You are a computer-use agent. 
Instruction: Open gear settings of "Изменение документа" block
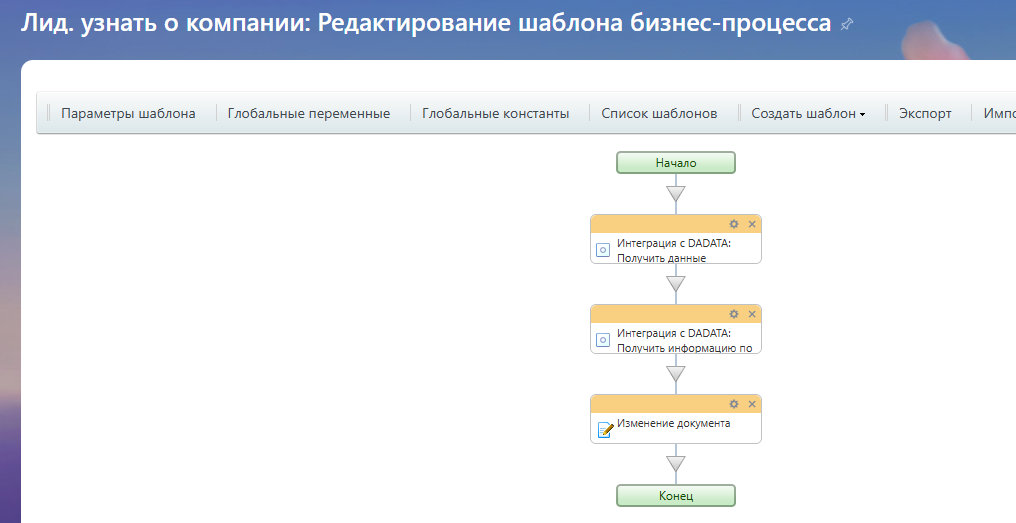pos(734,404)
